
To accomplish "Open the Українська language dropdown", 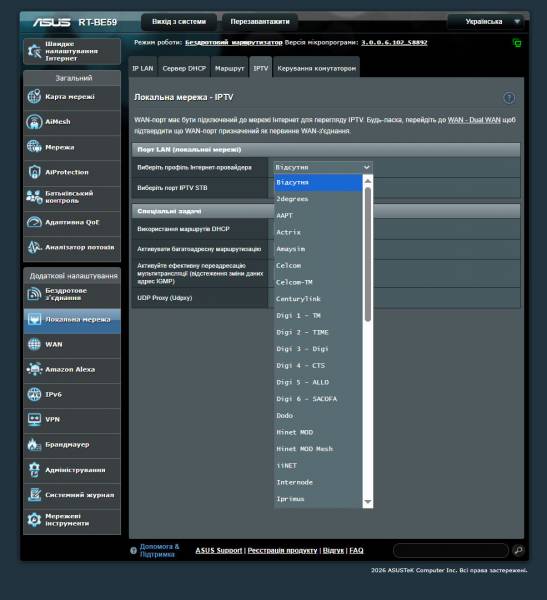I will pos(487,21).
